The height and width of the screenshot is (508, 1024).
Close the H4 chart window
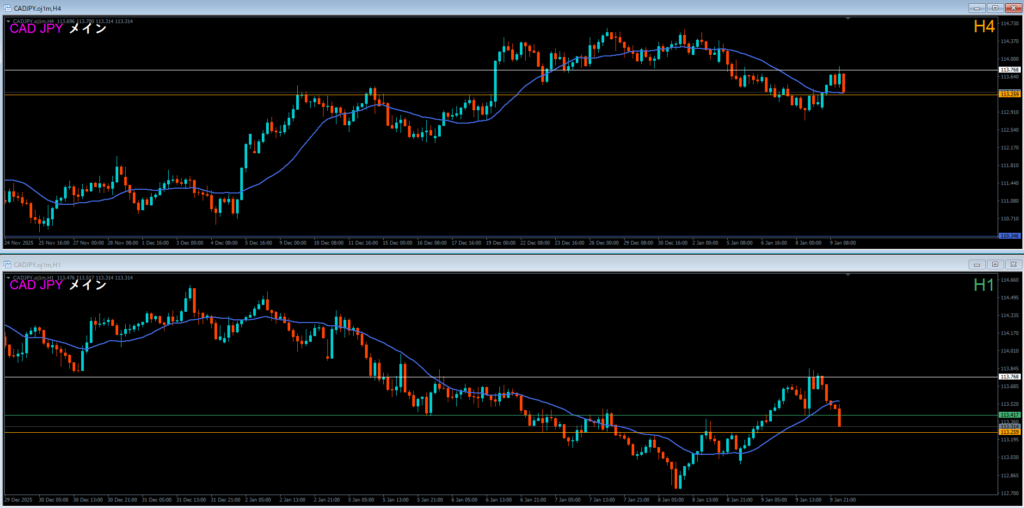(x=1011, y=9)
